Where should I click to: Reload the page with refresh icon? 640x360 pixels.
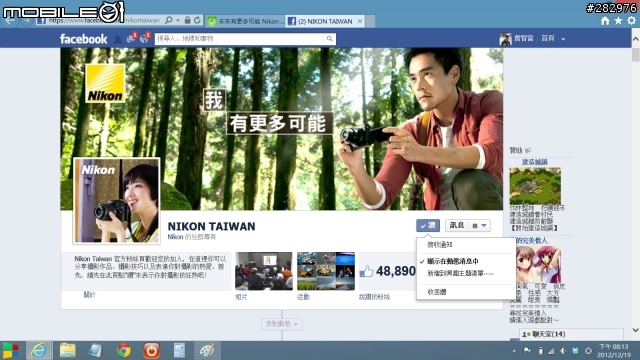click(x=198, y=20)
